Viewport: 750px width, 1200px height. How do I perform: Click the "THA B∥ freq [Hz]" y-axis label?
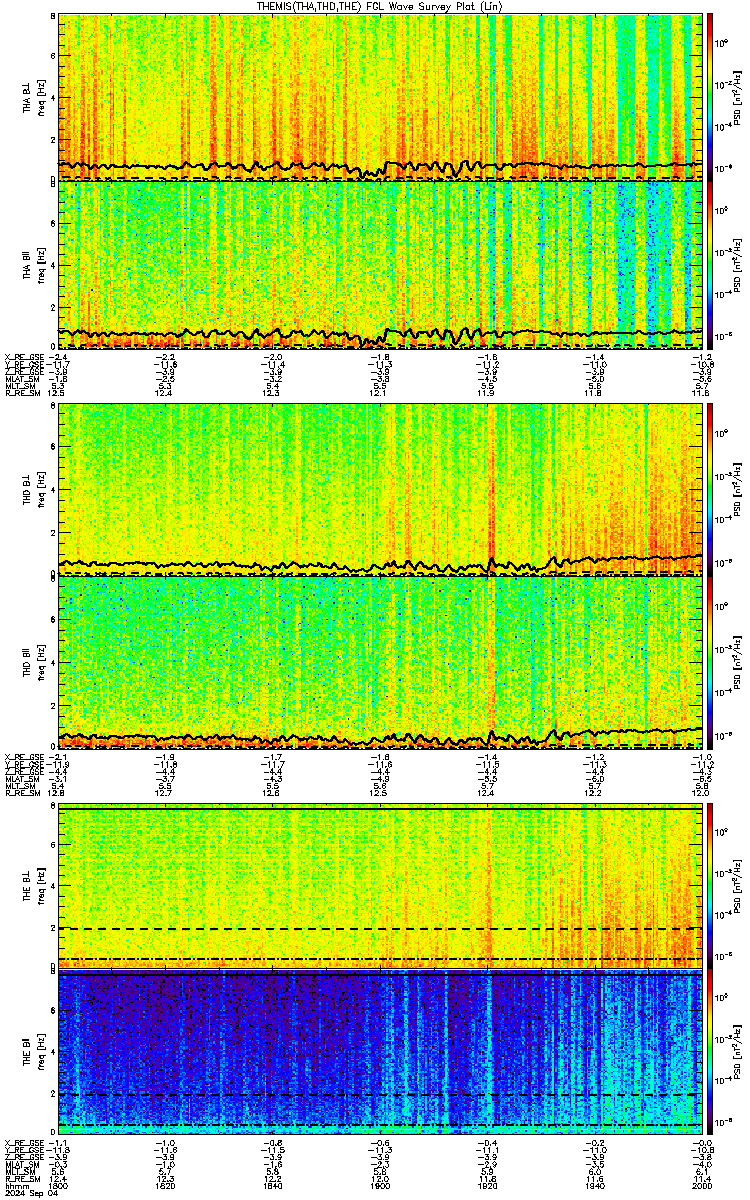pyautogui.click(x=35, y=264)
